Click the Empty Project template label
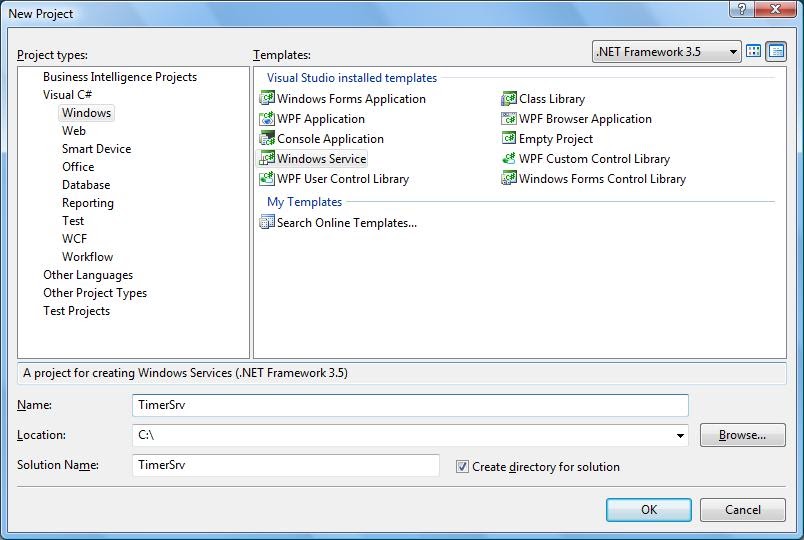 (556, 138)
